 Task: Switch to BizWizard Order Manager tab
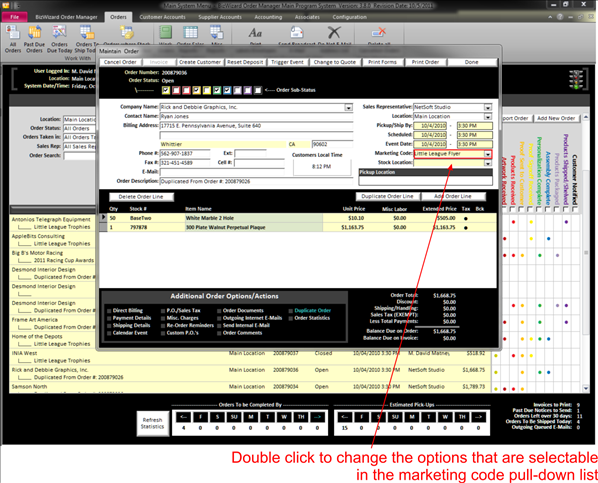click(x=66, y=17)
